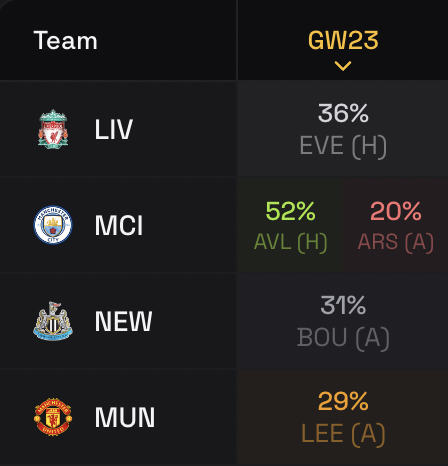Viewport: 448px width, 466px height.
Task: Select the MUN team name
Action: point(125,417)
